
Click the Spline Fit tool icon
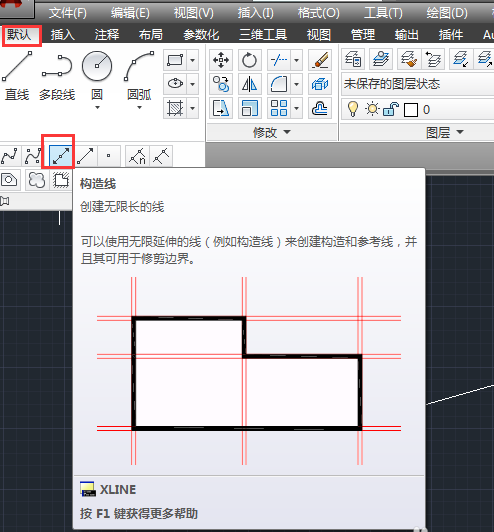click(10, 156)
